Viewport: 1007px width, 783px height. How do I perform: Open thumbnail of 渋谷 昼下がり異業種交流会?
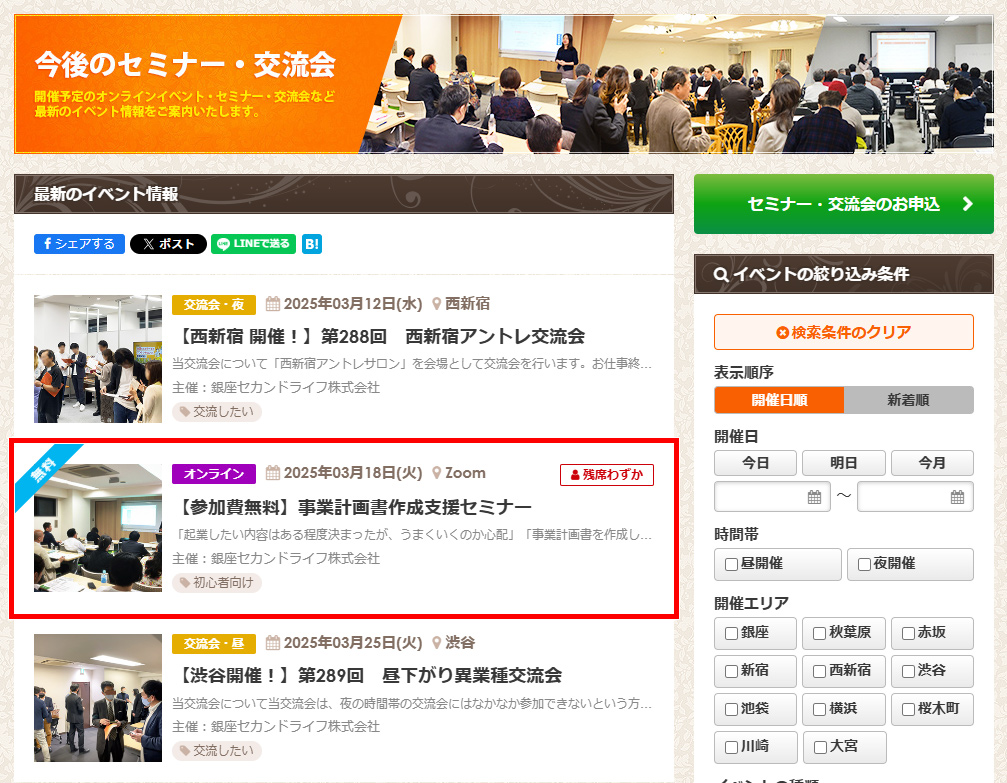(98, 698)
